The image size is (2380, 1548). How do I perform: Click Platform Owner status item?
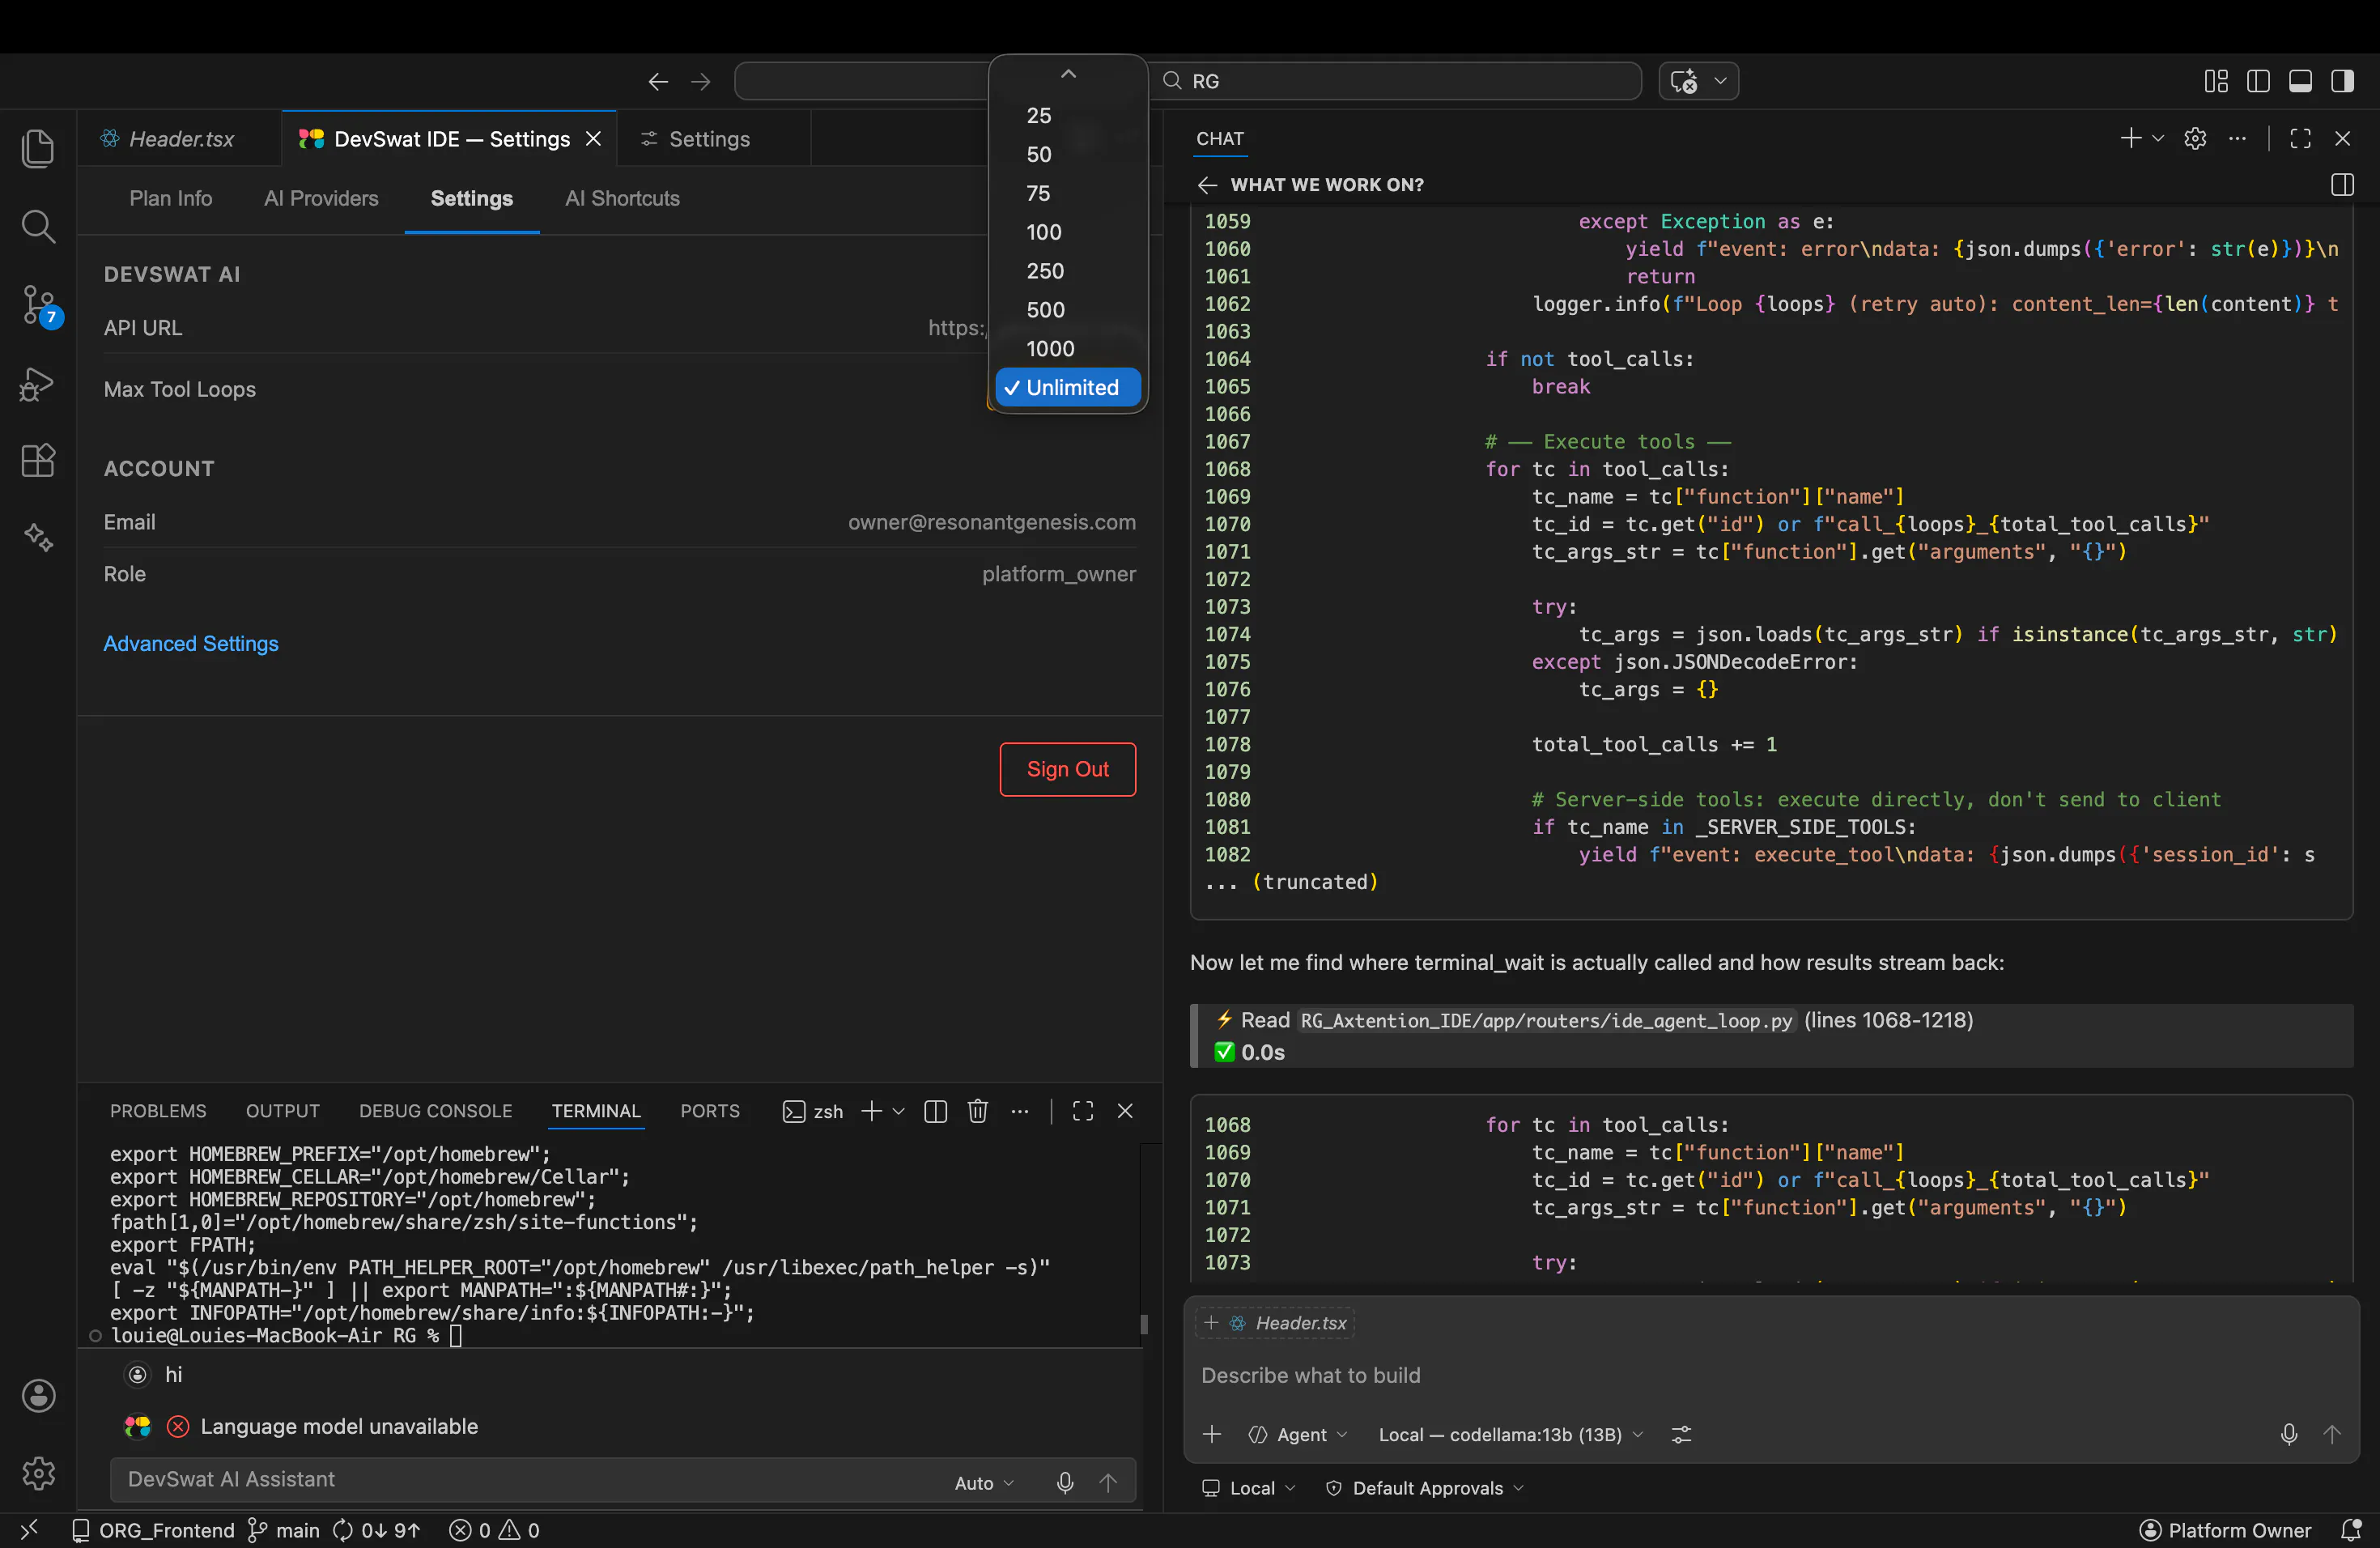click(x=2224, y=1530)
